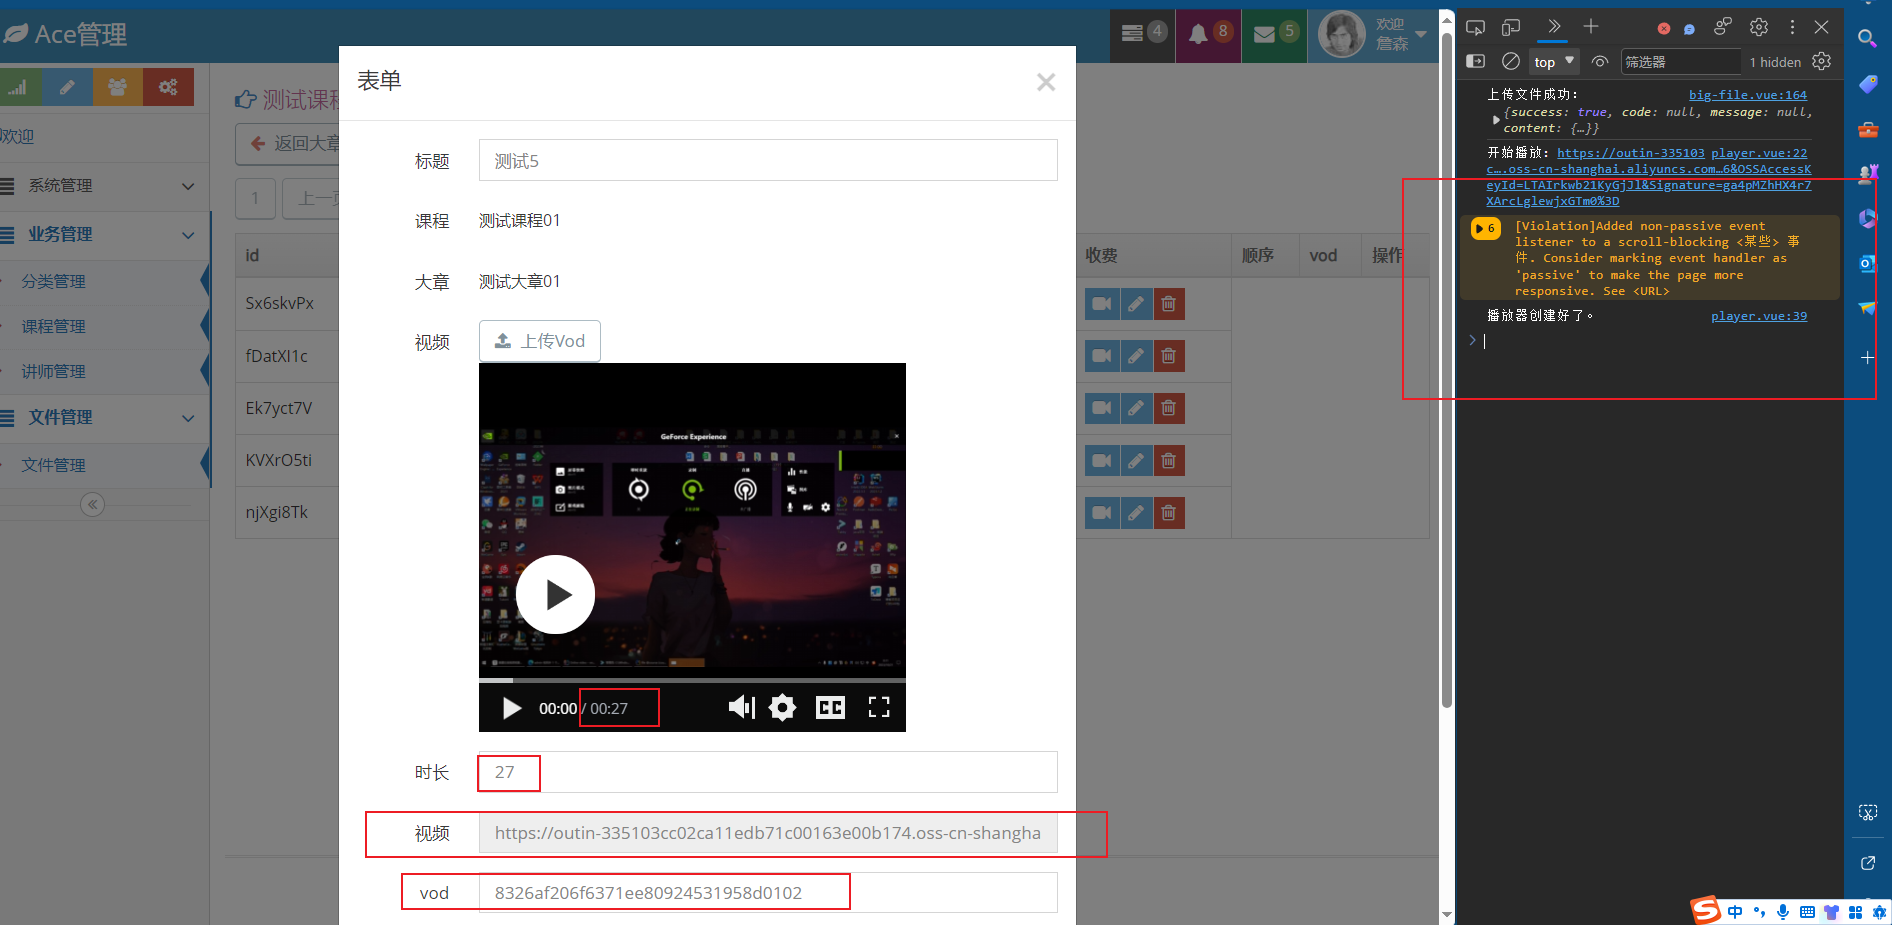This screenshot has height=925, width=1892.
Task: Click page number 1 in pagination
Action: [x=256, y=198]
